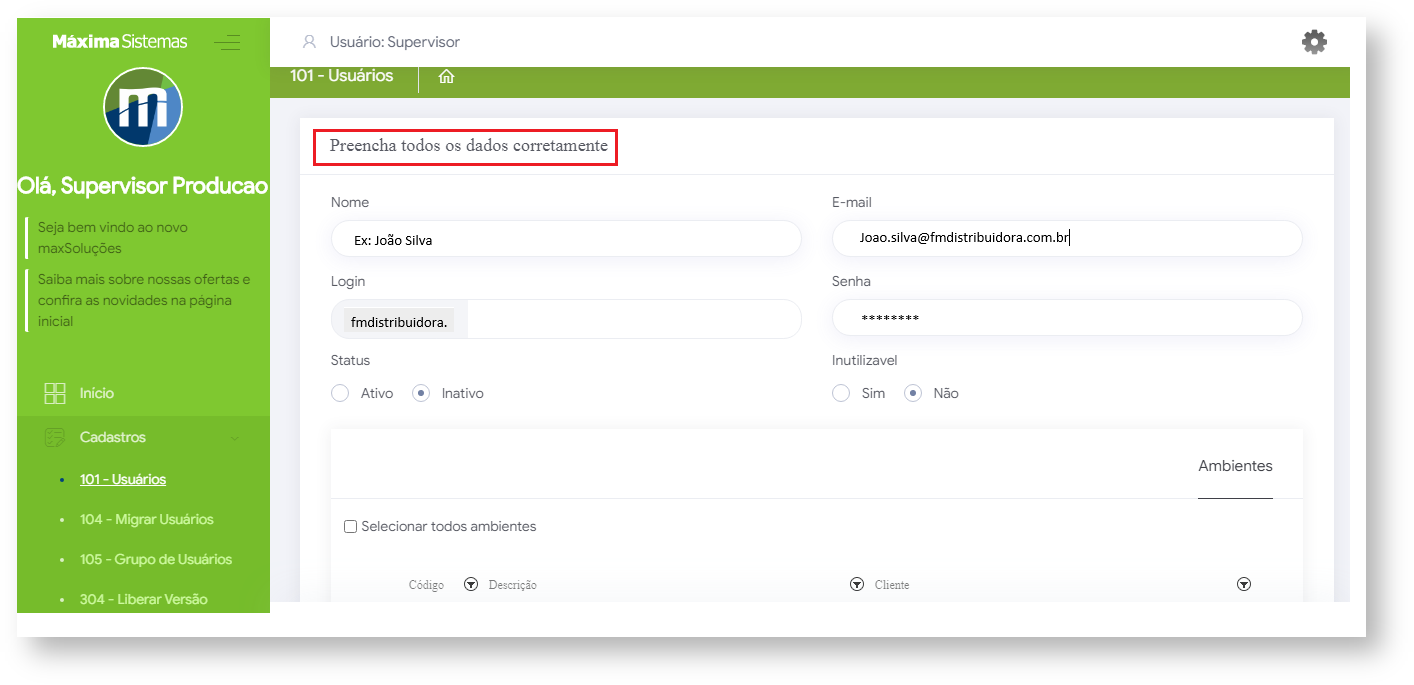Open 104 - Migrar Usuários menu item

[x=146, y=519]
